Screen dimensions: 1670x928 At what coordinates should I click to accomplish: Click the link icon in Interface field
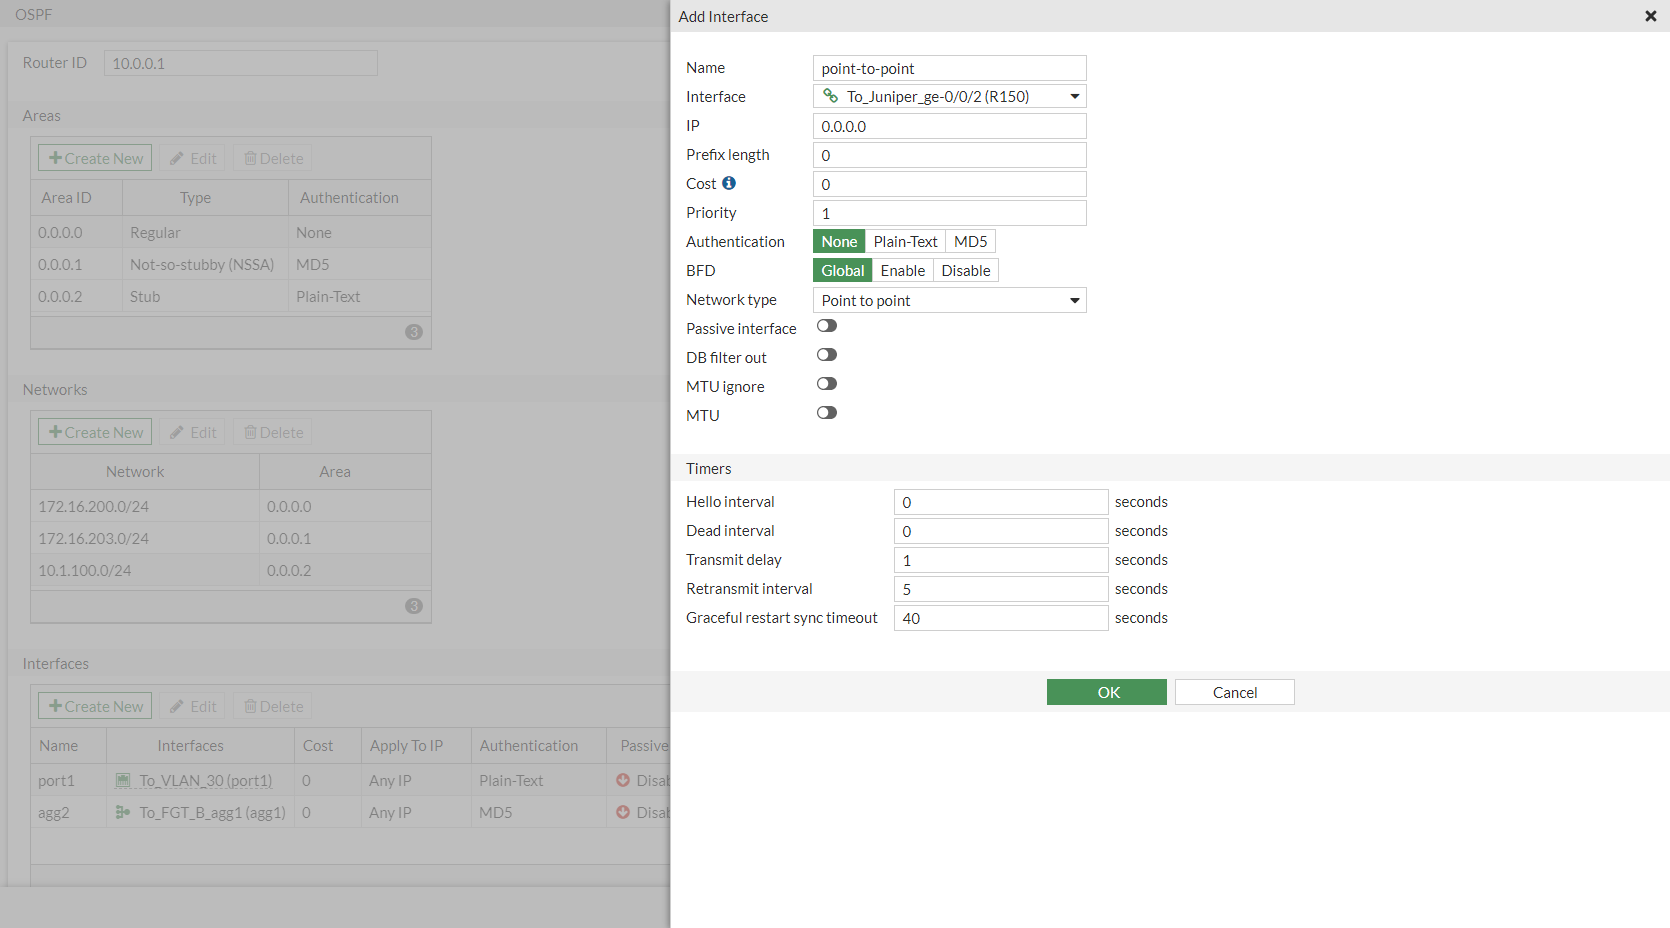[x=830, y=96]
